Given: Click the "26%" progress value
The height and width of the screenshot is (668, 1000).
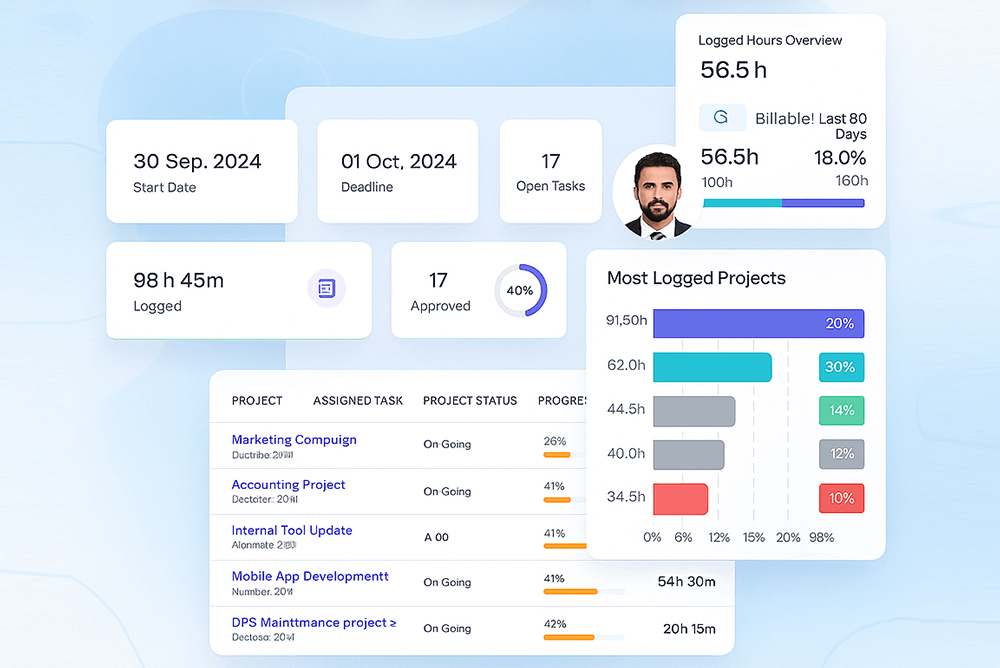Looking at the screenshot, I should [x=555, y=441].
